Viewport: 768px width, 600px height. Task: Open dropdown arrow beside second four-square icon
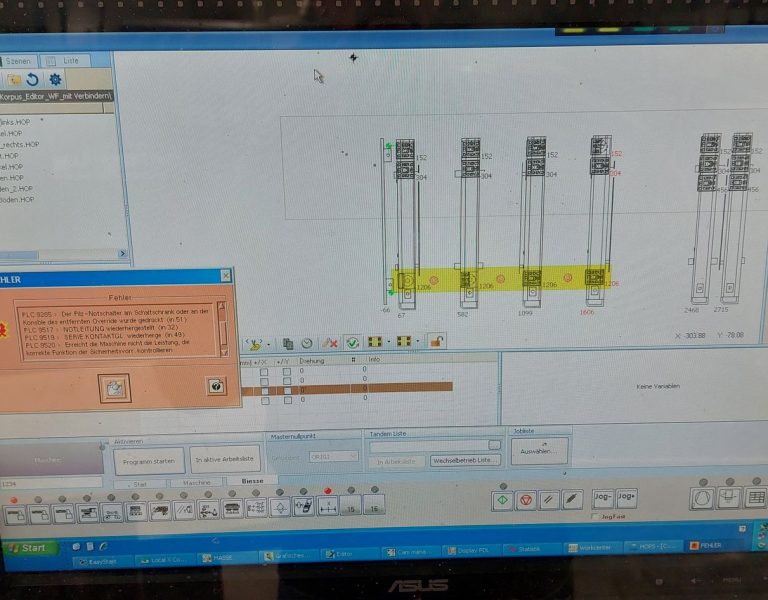coord(417,340)
